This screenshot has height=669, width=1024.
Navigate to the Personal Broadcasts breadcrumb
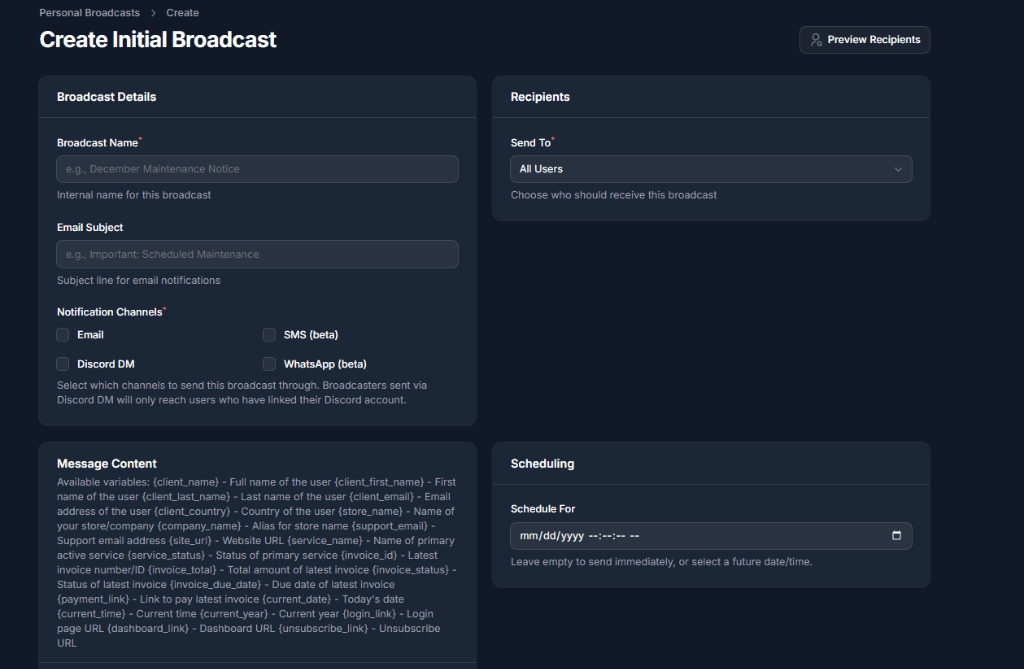[89, 12]
